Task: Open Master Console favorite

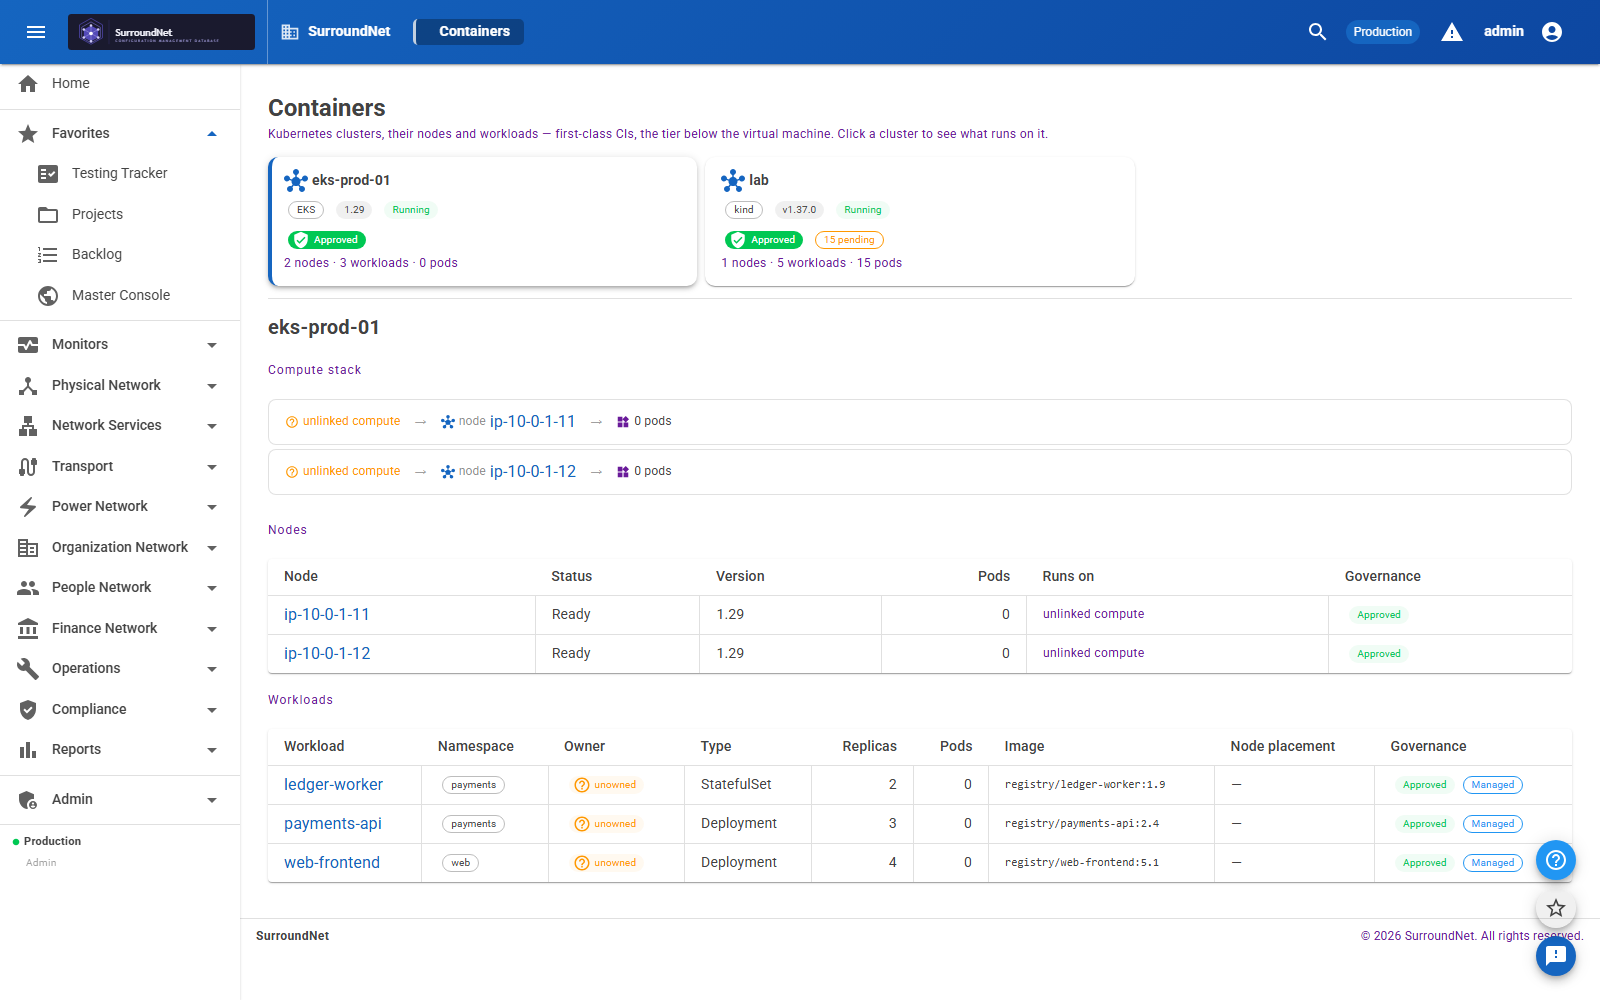Action: [120, 295]
